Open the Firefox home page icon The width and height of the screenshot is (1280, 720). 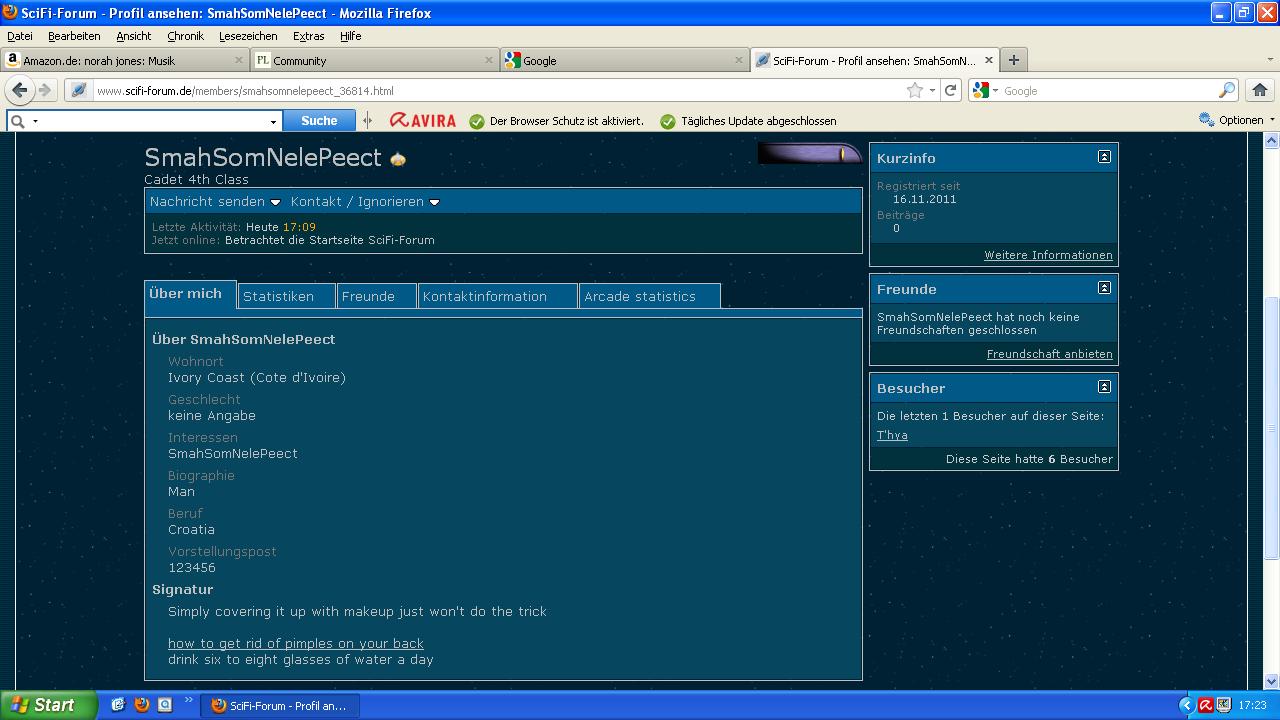1259,90
